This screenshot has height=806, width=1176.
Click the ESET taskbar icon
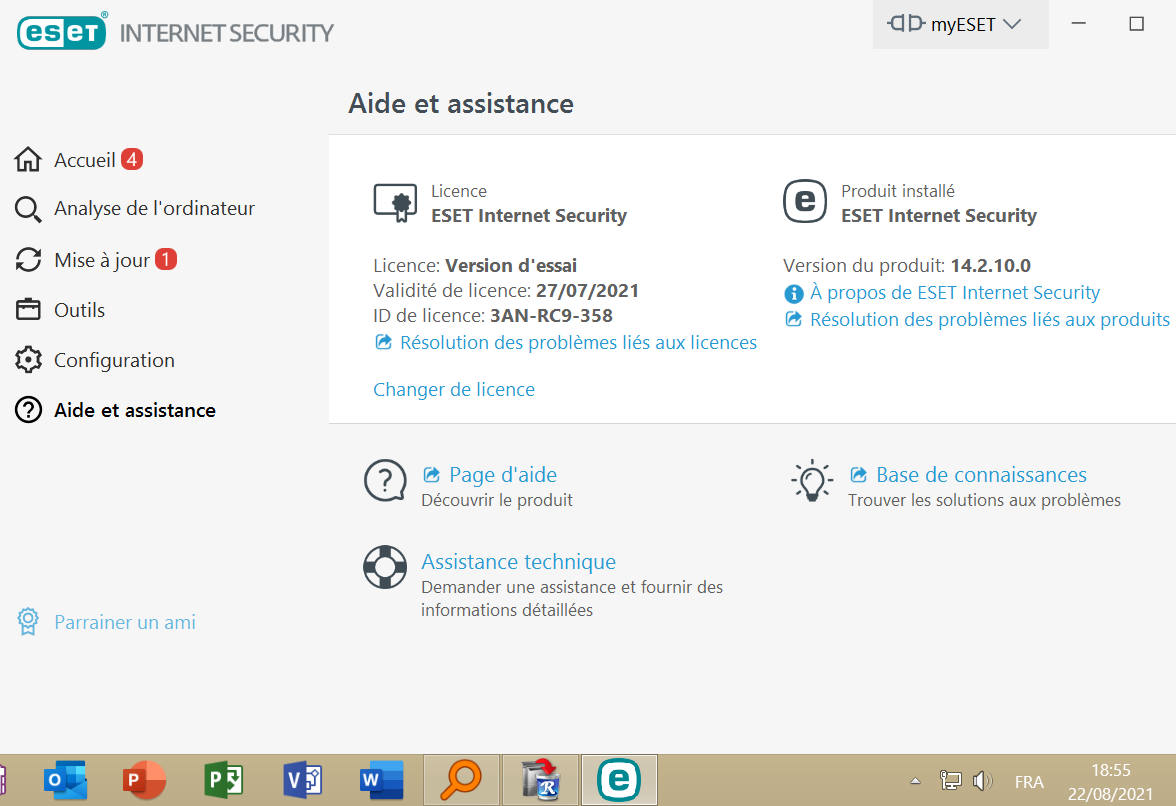coord(619,781)
